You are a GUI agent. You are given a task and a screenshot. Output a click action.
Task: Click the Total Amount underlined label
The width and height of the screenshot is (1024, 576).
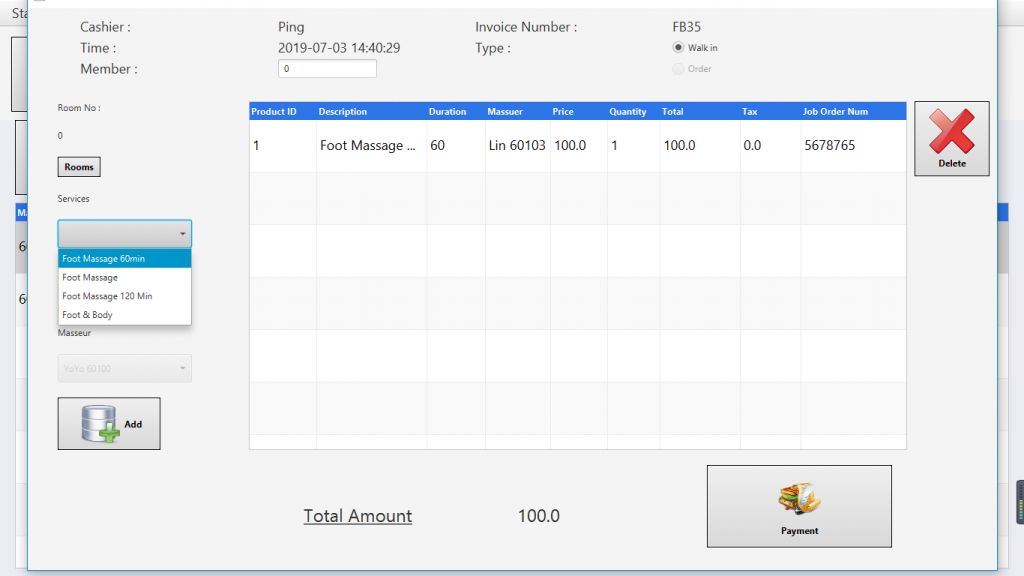tap(358, 516)
